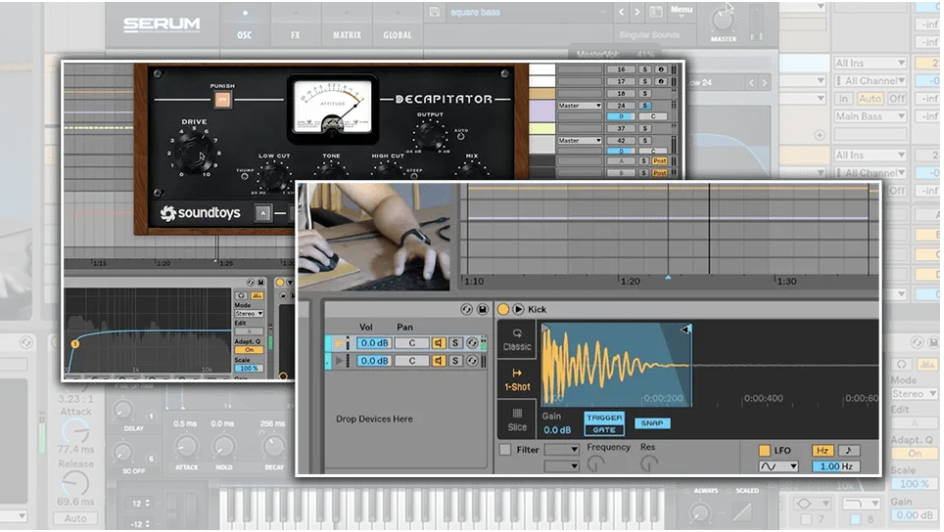The width and height of the screenshot is (944, 532).
Task: Select GATE mode in the Kick sampler
Action: pos(604,430)
